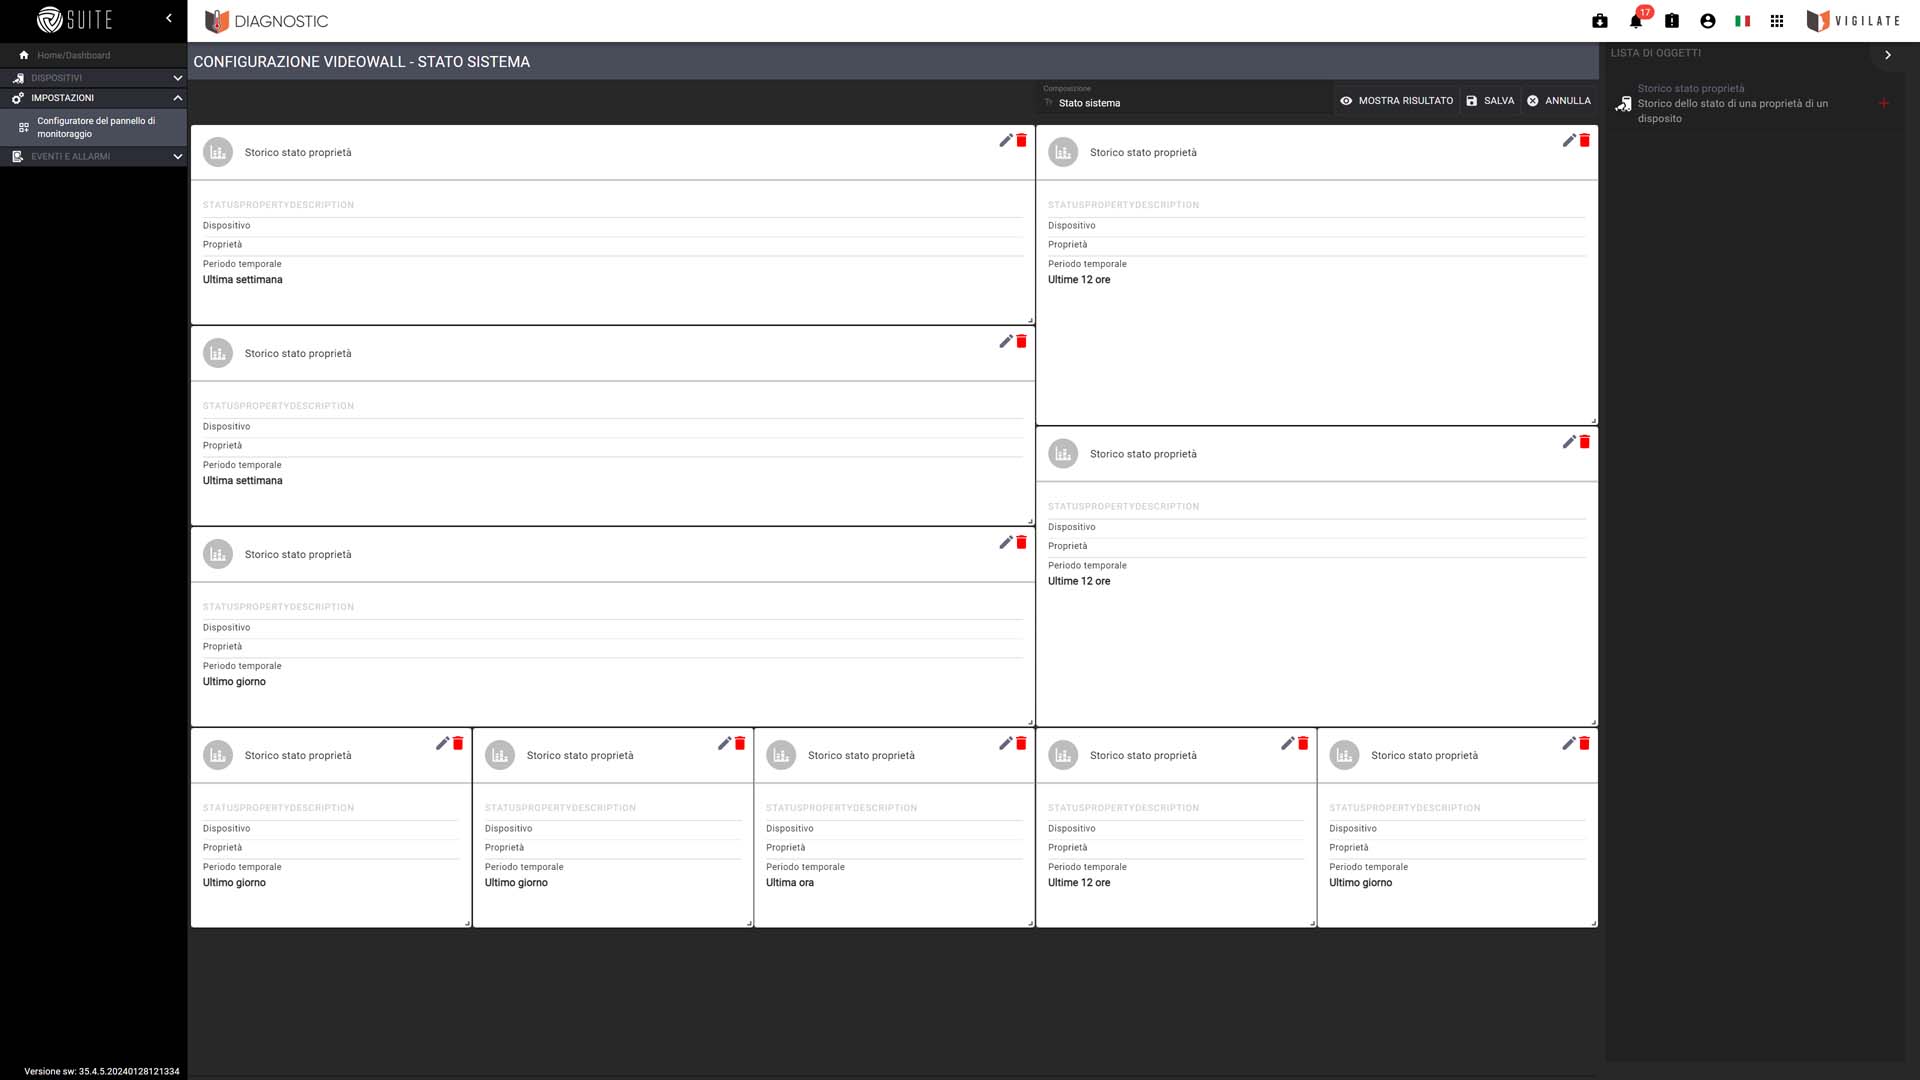Expand the Eventi e Allarmi section
The height and width of the screenshot is (1080, 1920).
point(178,157)
